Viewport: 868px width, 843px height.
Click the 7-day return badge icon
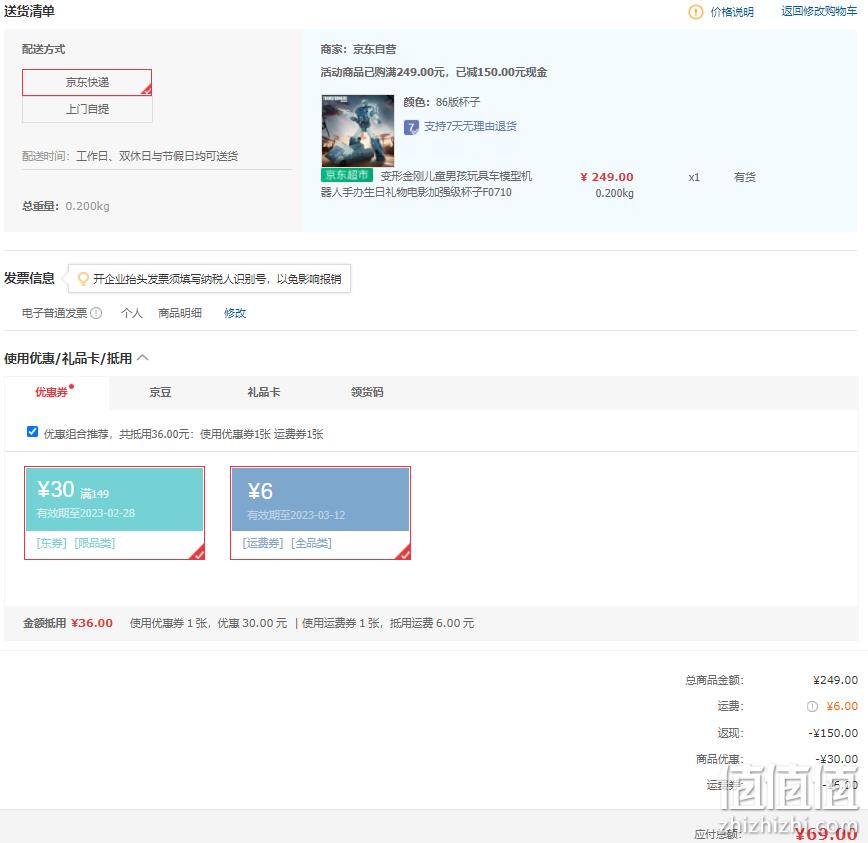411,127
